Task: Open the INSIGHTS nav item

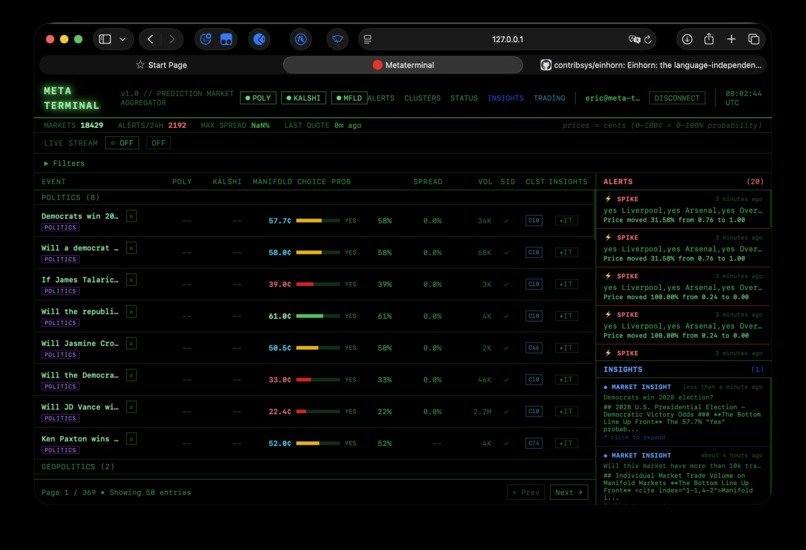Action: [505, 98]
